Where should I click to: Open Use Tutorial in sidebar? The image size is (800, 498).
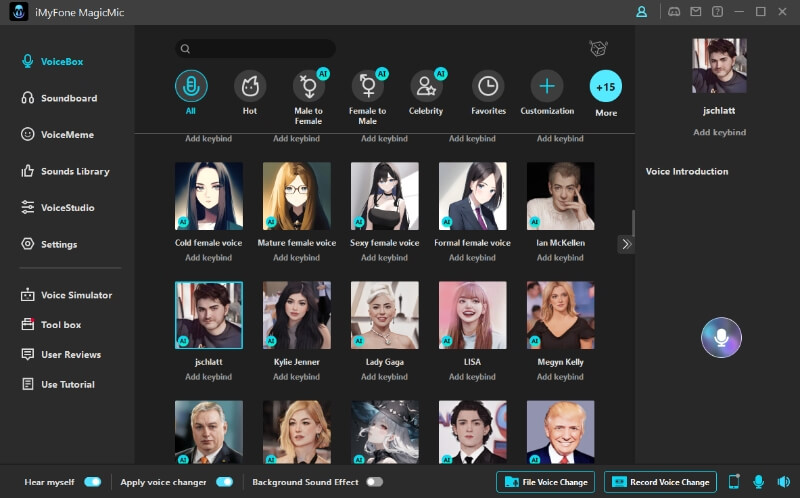[58, 384]
